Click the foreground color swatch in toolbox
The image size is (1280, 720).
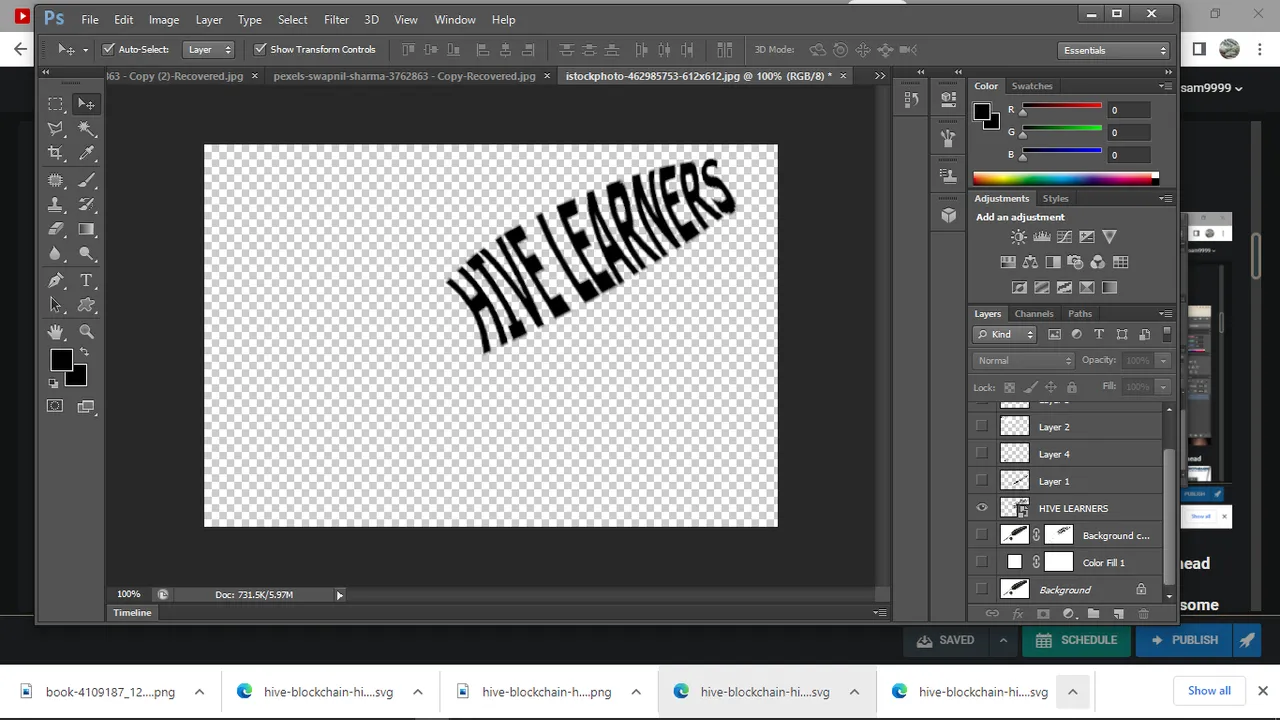[x=61, y=360]
